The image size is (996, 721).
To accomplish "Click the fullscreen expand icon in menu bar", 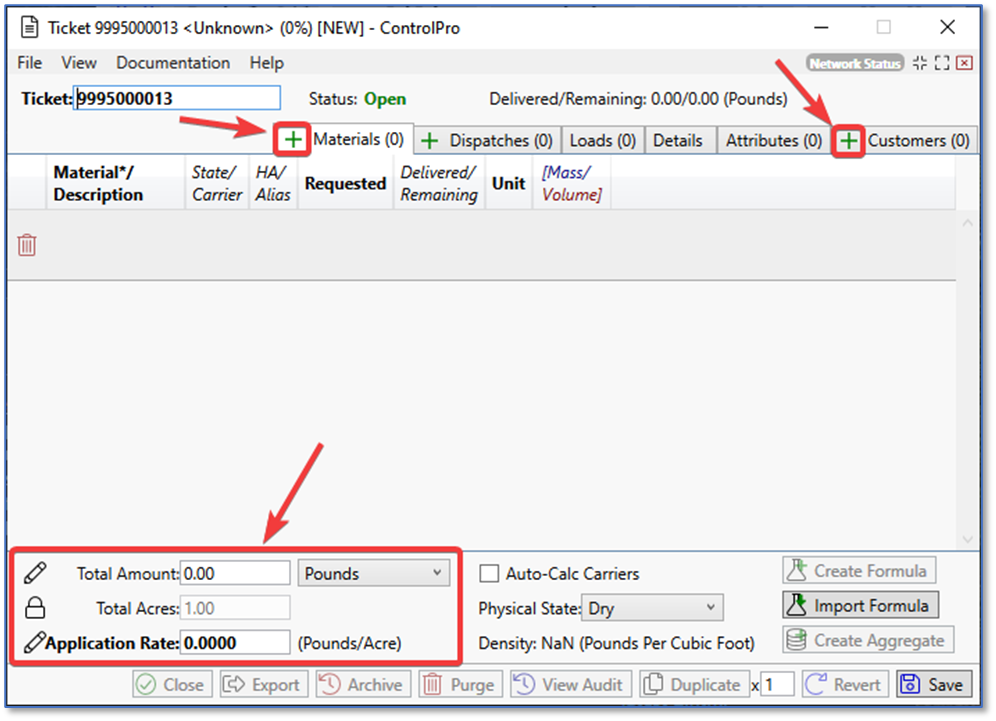I will (x=941, y=63).
